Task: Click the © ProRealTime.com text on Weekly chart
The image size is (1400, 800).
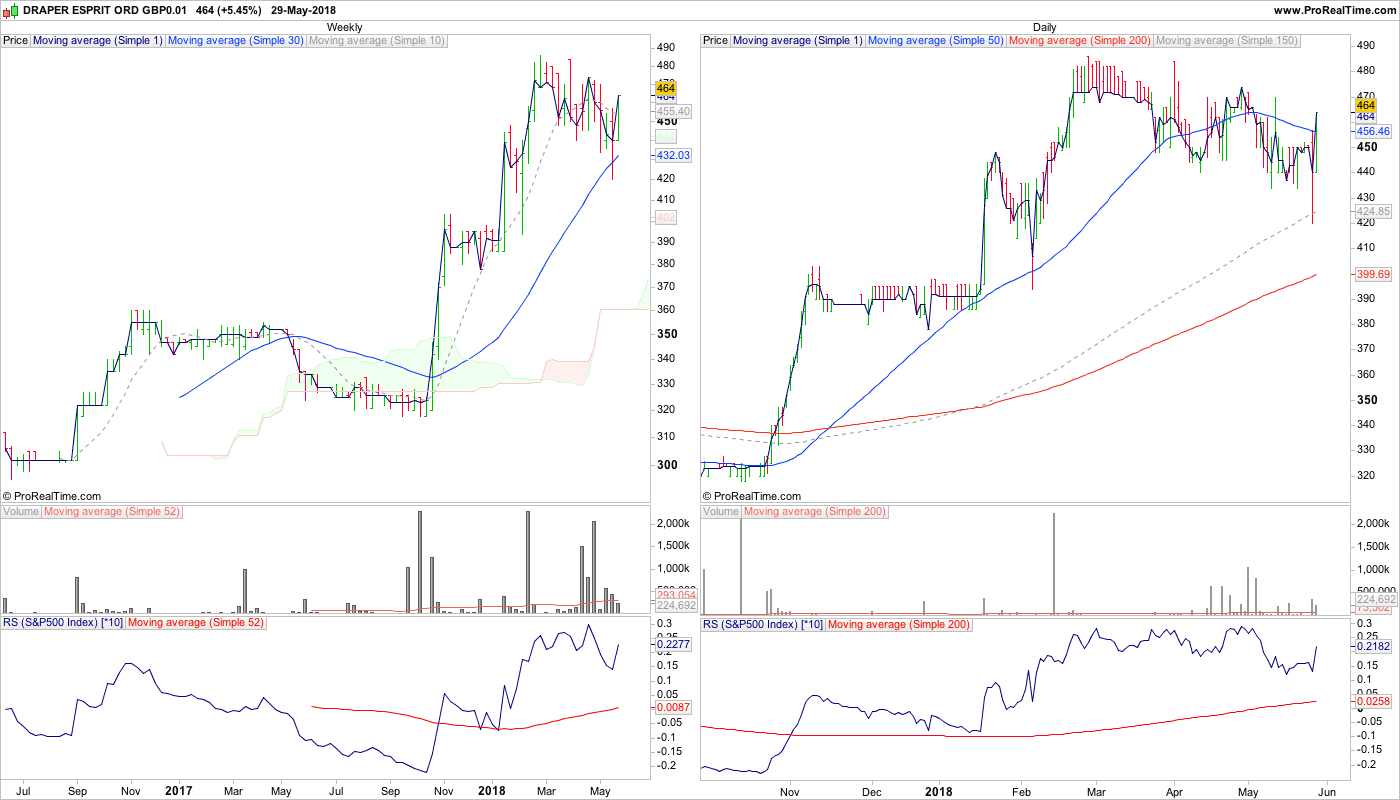Action: point(52,496)
